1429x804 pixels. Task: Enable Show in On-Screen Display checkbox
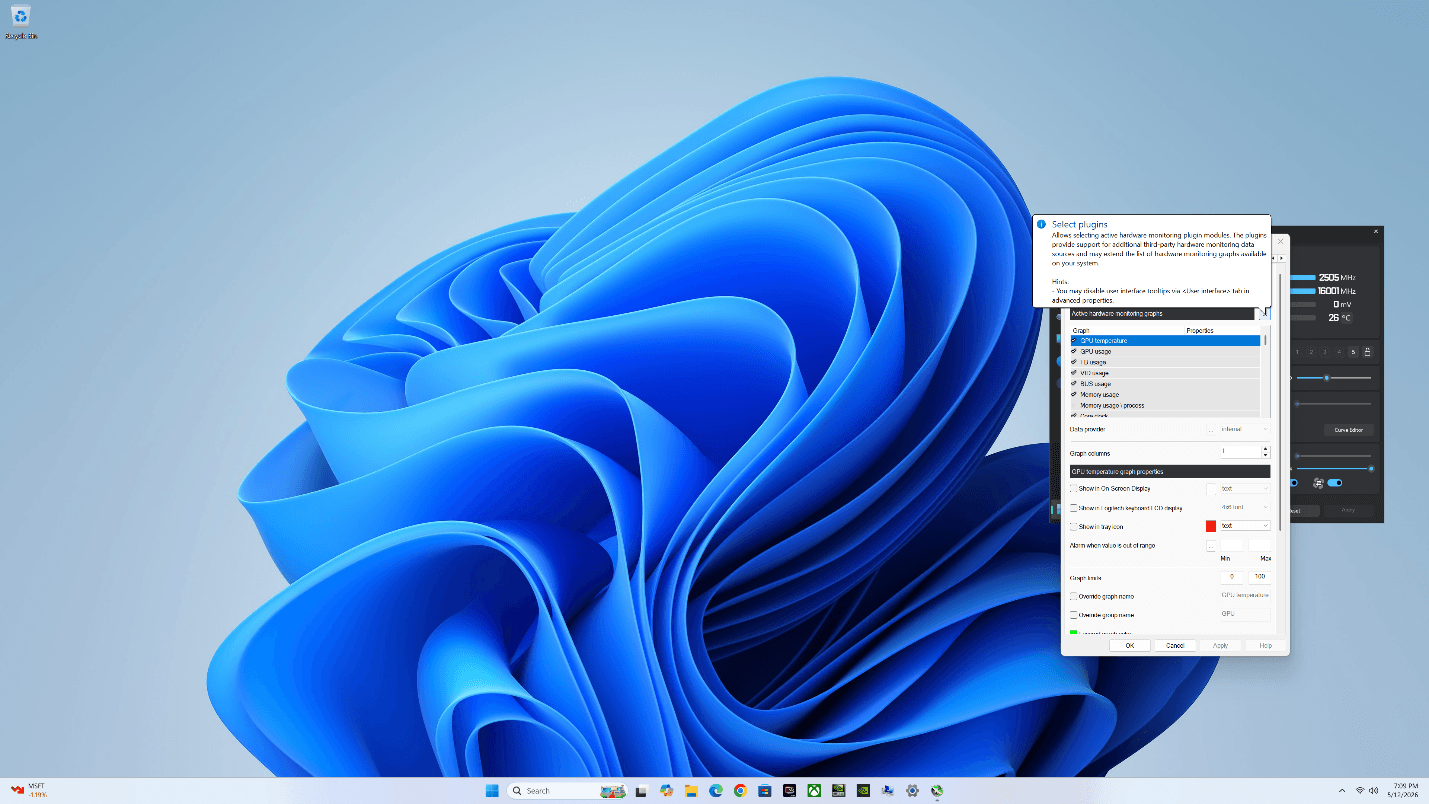pos(1074,489)
